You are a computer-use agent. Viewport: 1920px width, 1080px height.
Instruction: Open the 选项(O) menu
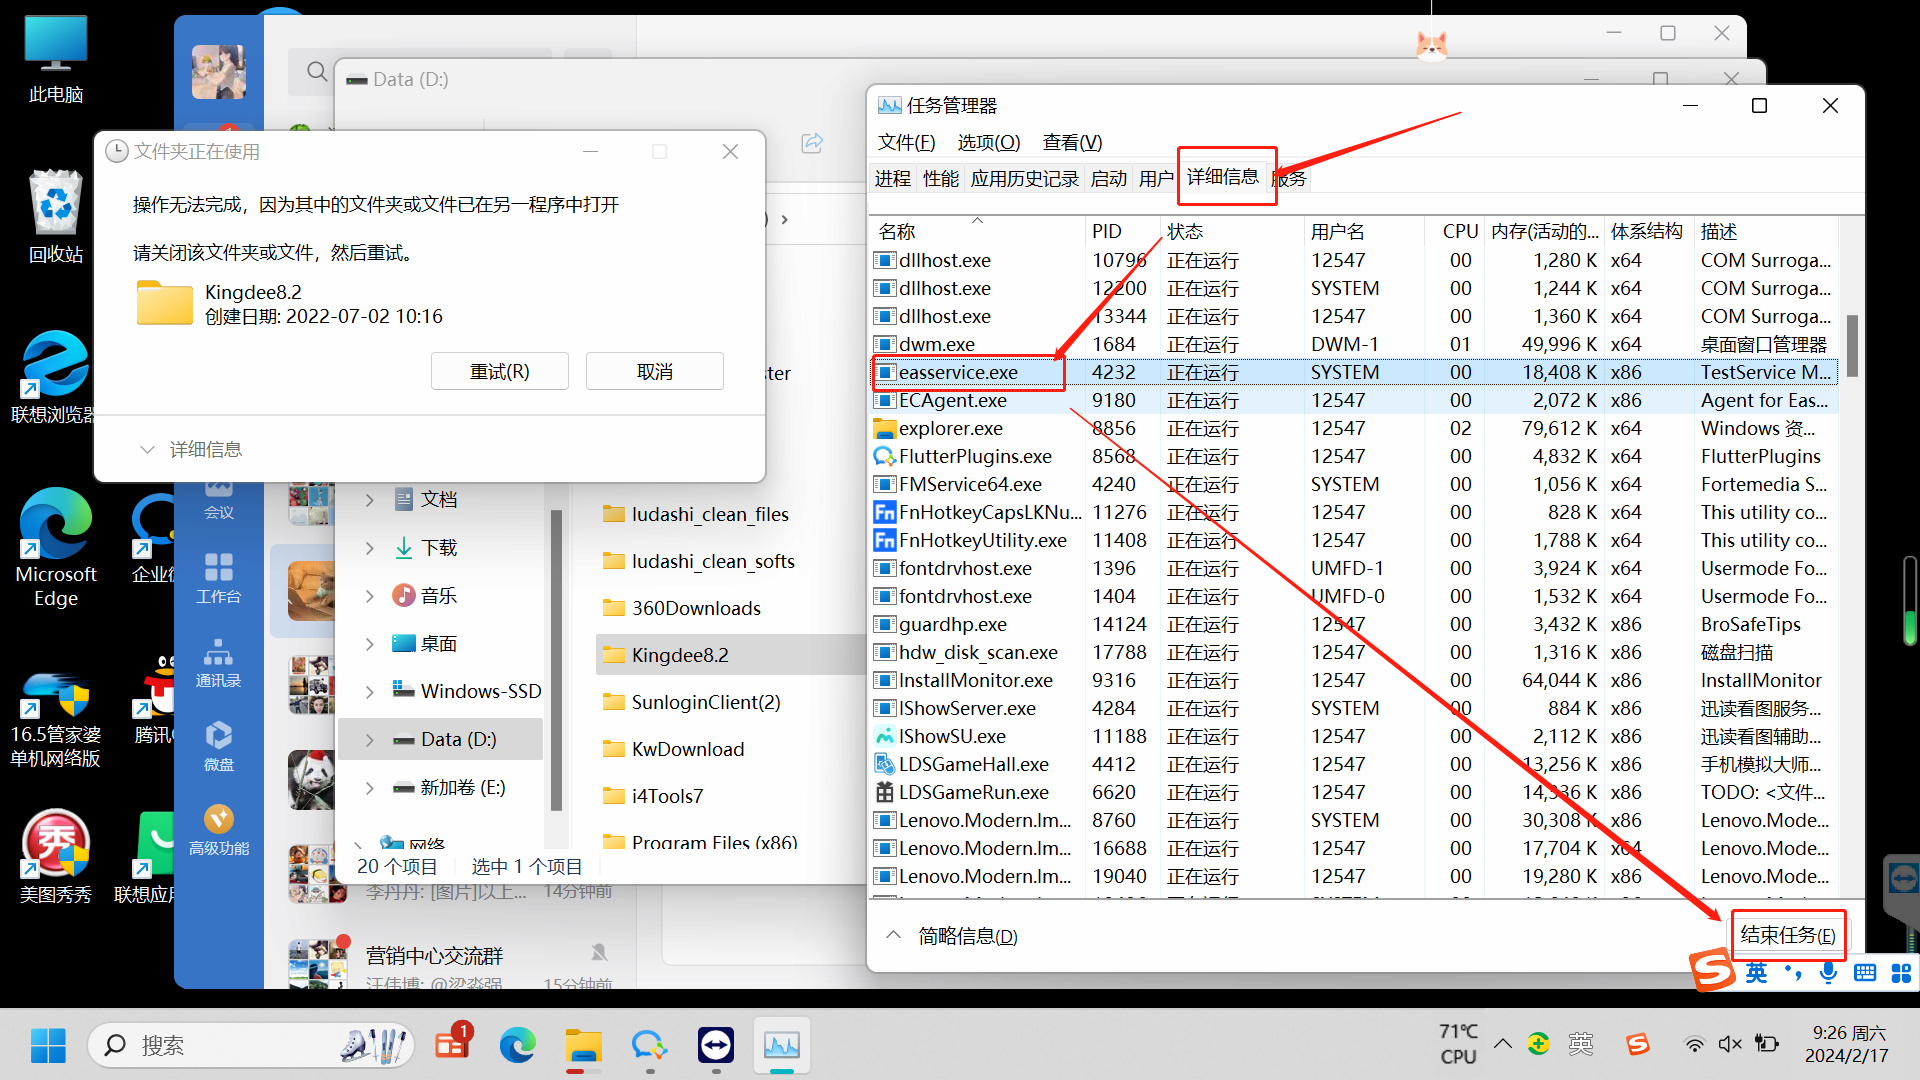coord(988,142)
